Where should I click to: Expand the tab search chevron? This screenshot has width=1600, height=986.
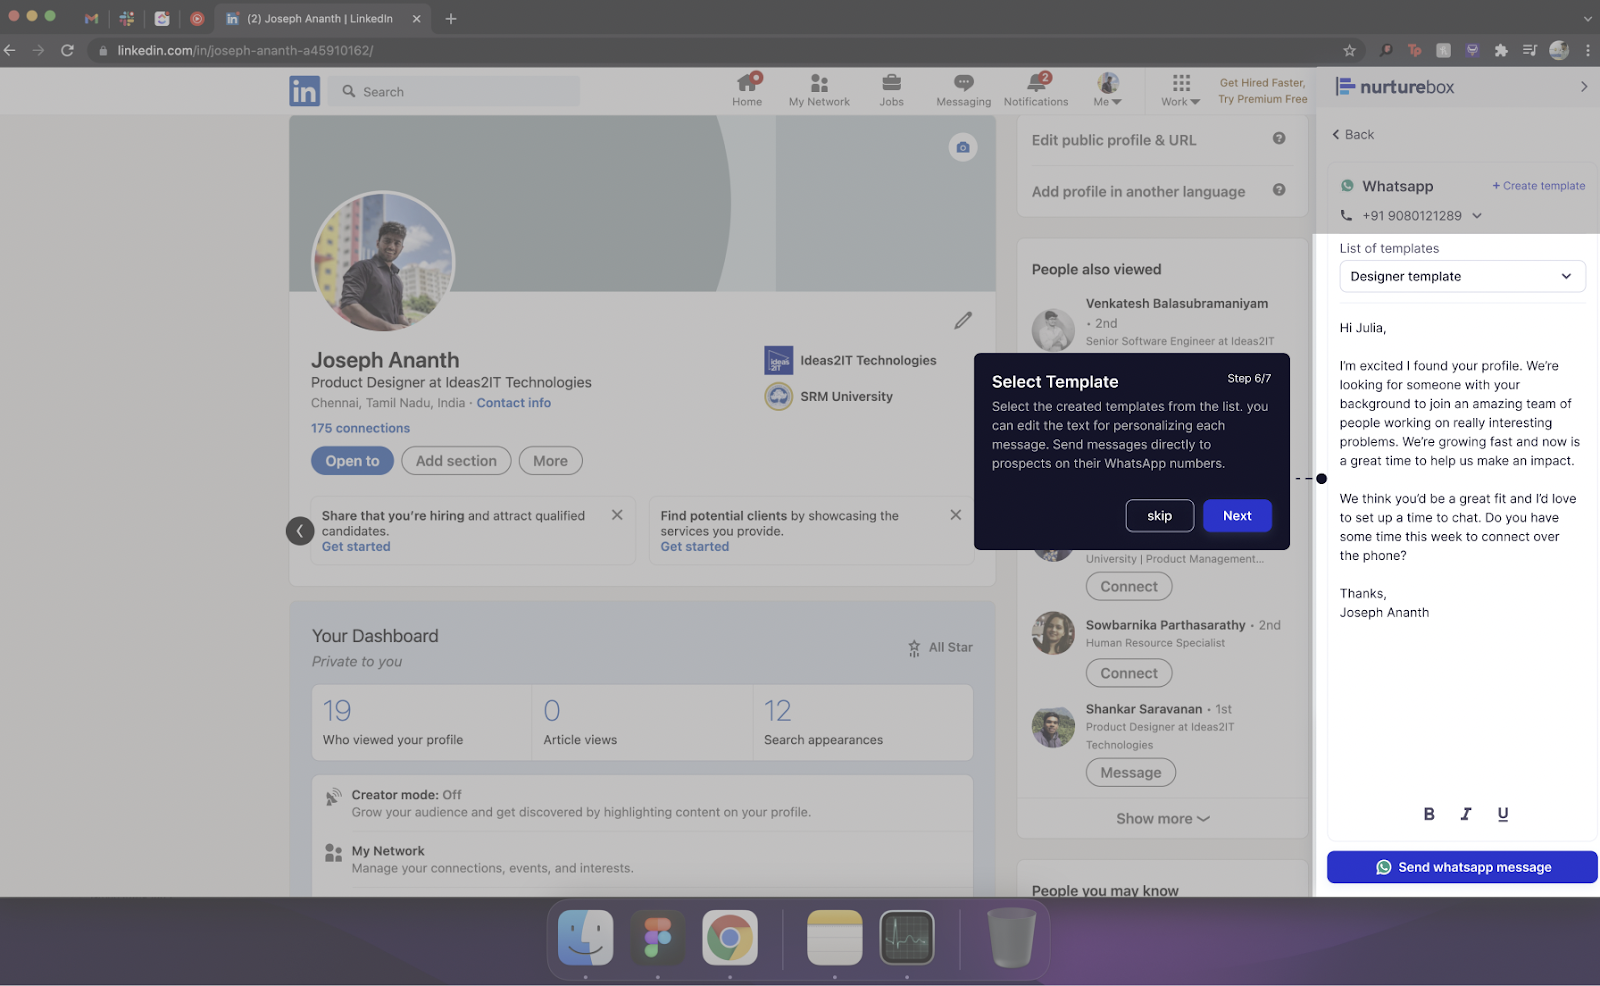(1587, 18)
